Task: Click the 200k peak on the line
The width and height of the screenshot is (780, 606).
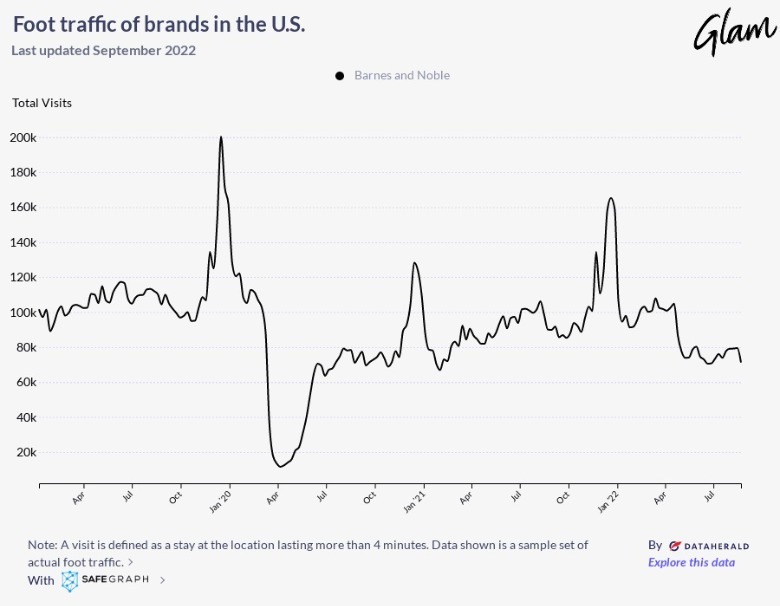Action: pos(221,138)
